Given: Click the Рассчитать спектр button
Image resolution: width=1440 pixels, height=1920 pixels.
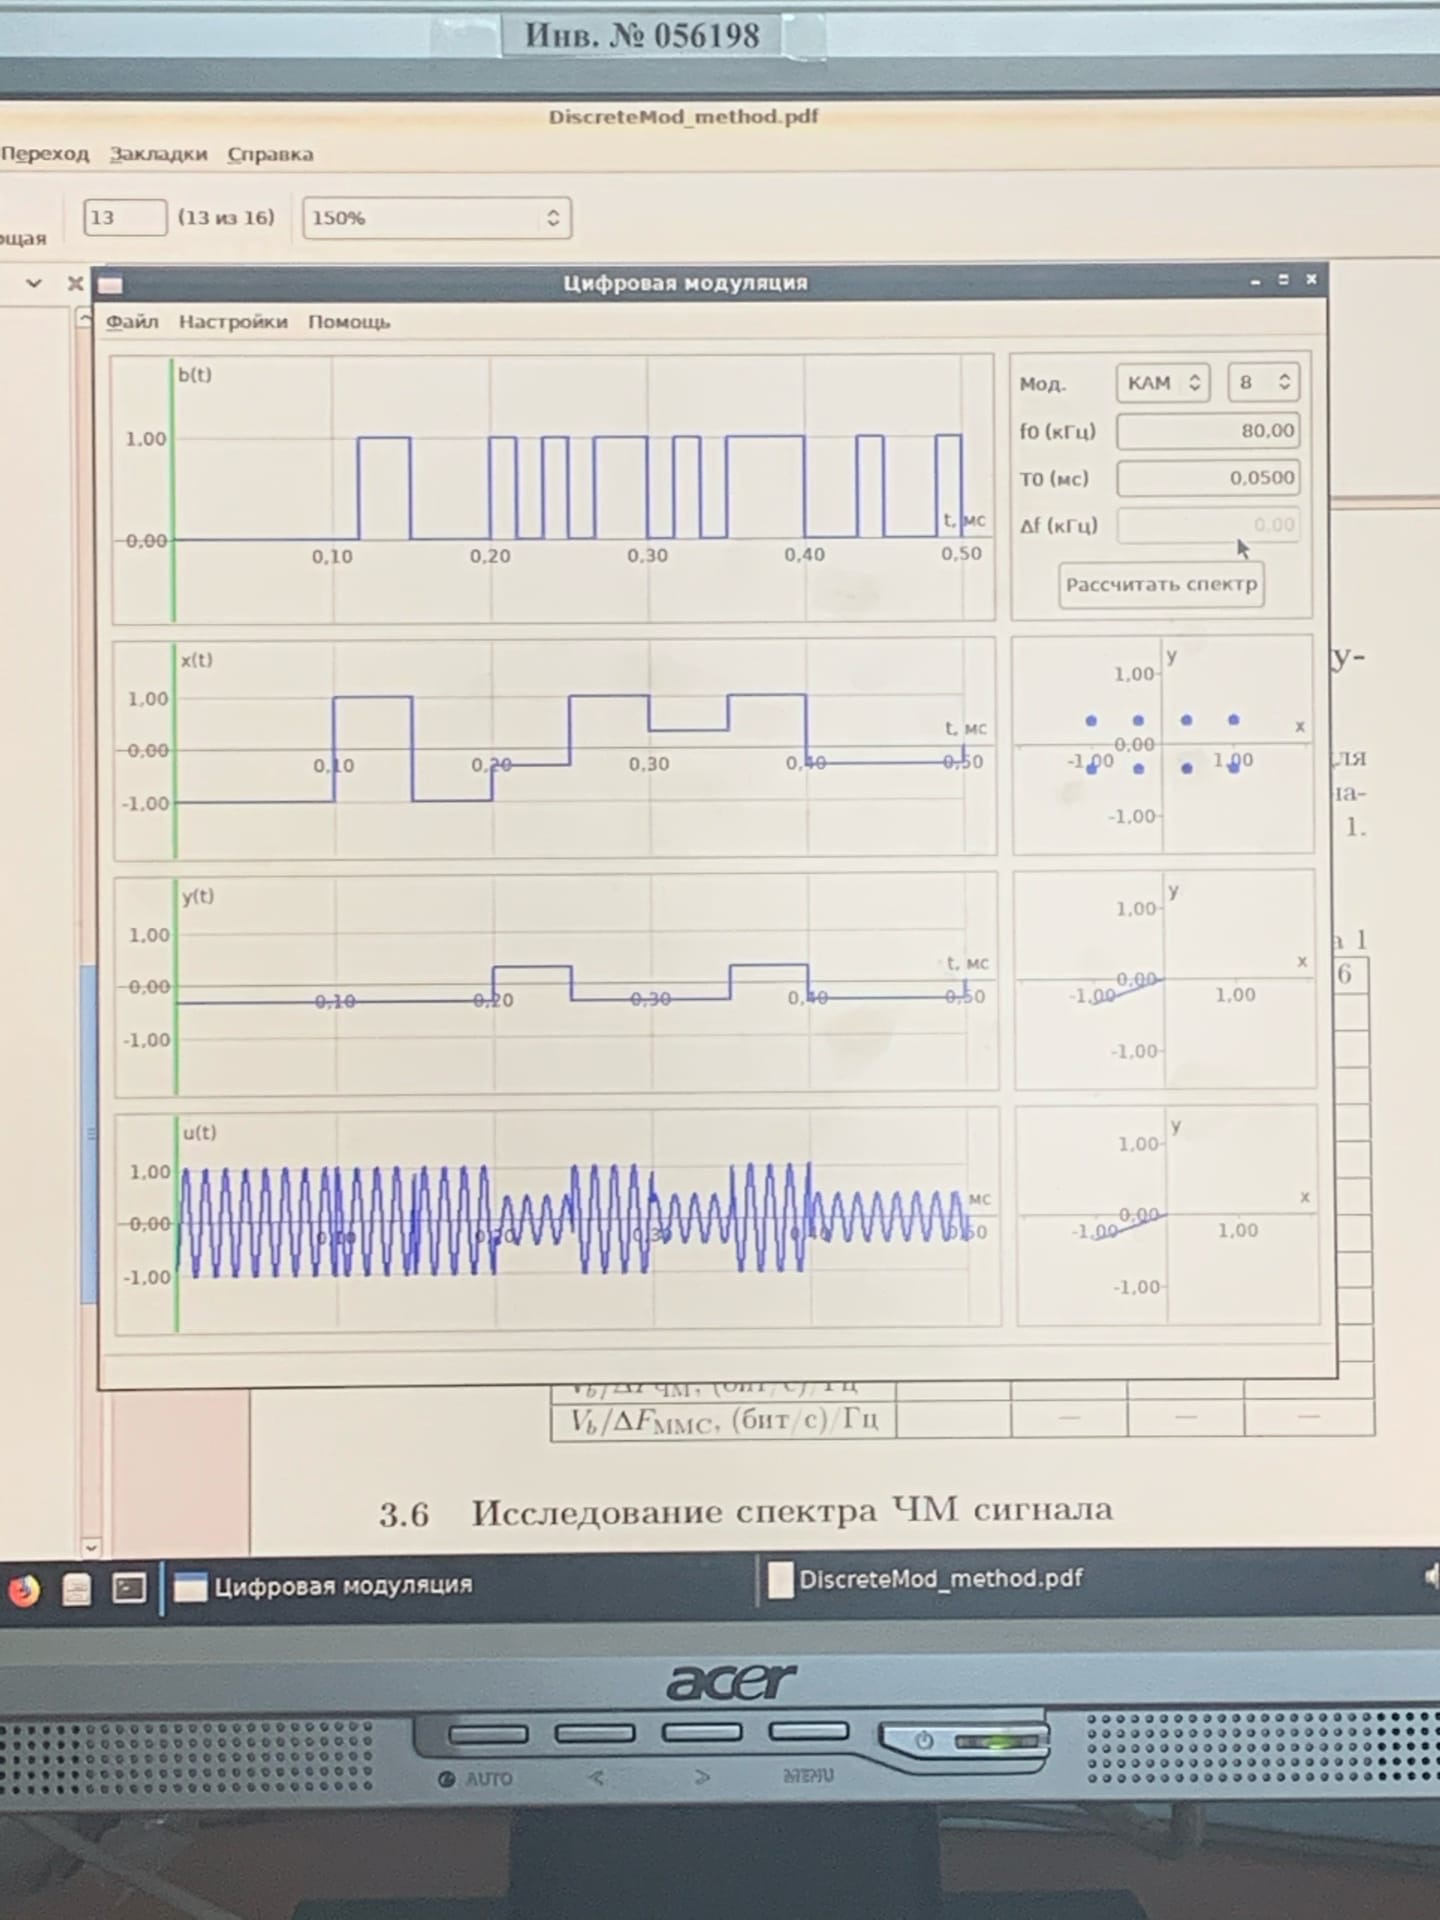Looking at the screenshot, I should click(x=1161, y=585).
